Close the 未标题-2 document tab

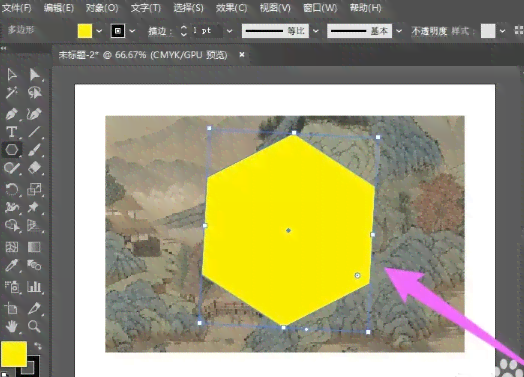pyautogui.click(x=242, y=54)
